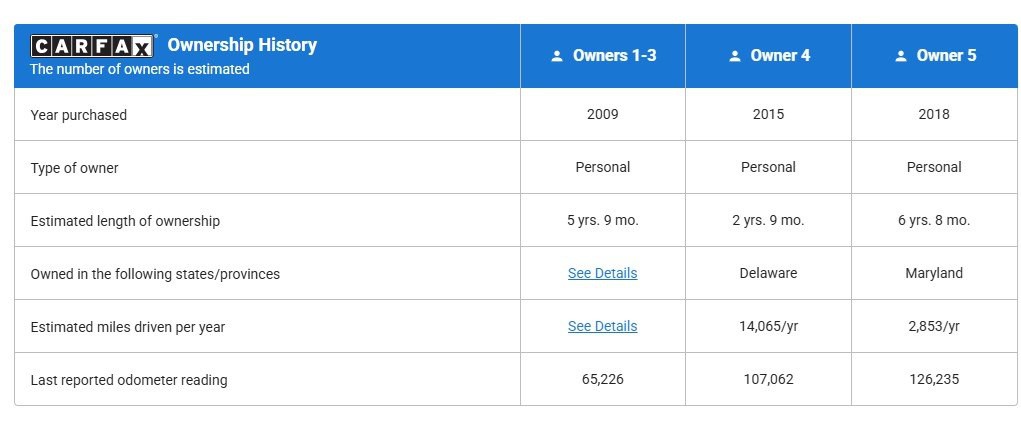Select the Maryland cell for Owner 5
Image resolution: width=1021 pixels, height=429 pixels.
(x=934, y=273)
